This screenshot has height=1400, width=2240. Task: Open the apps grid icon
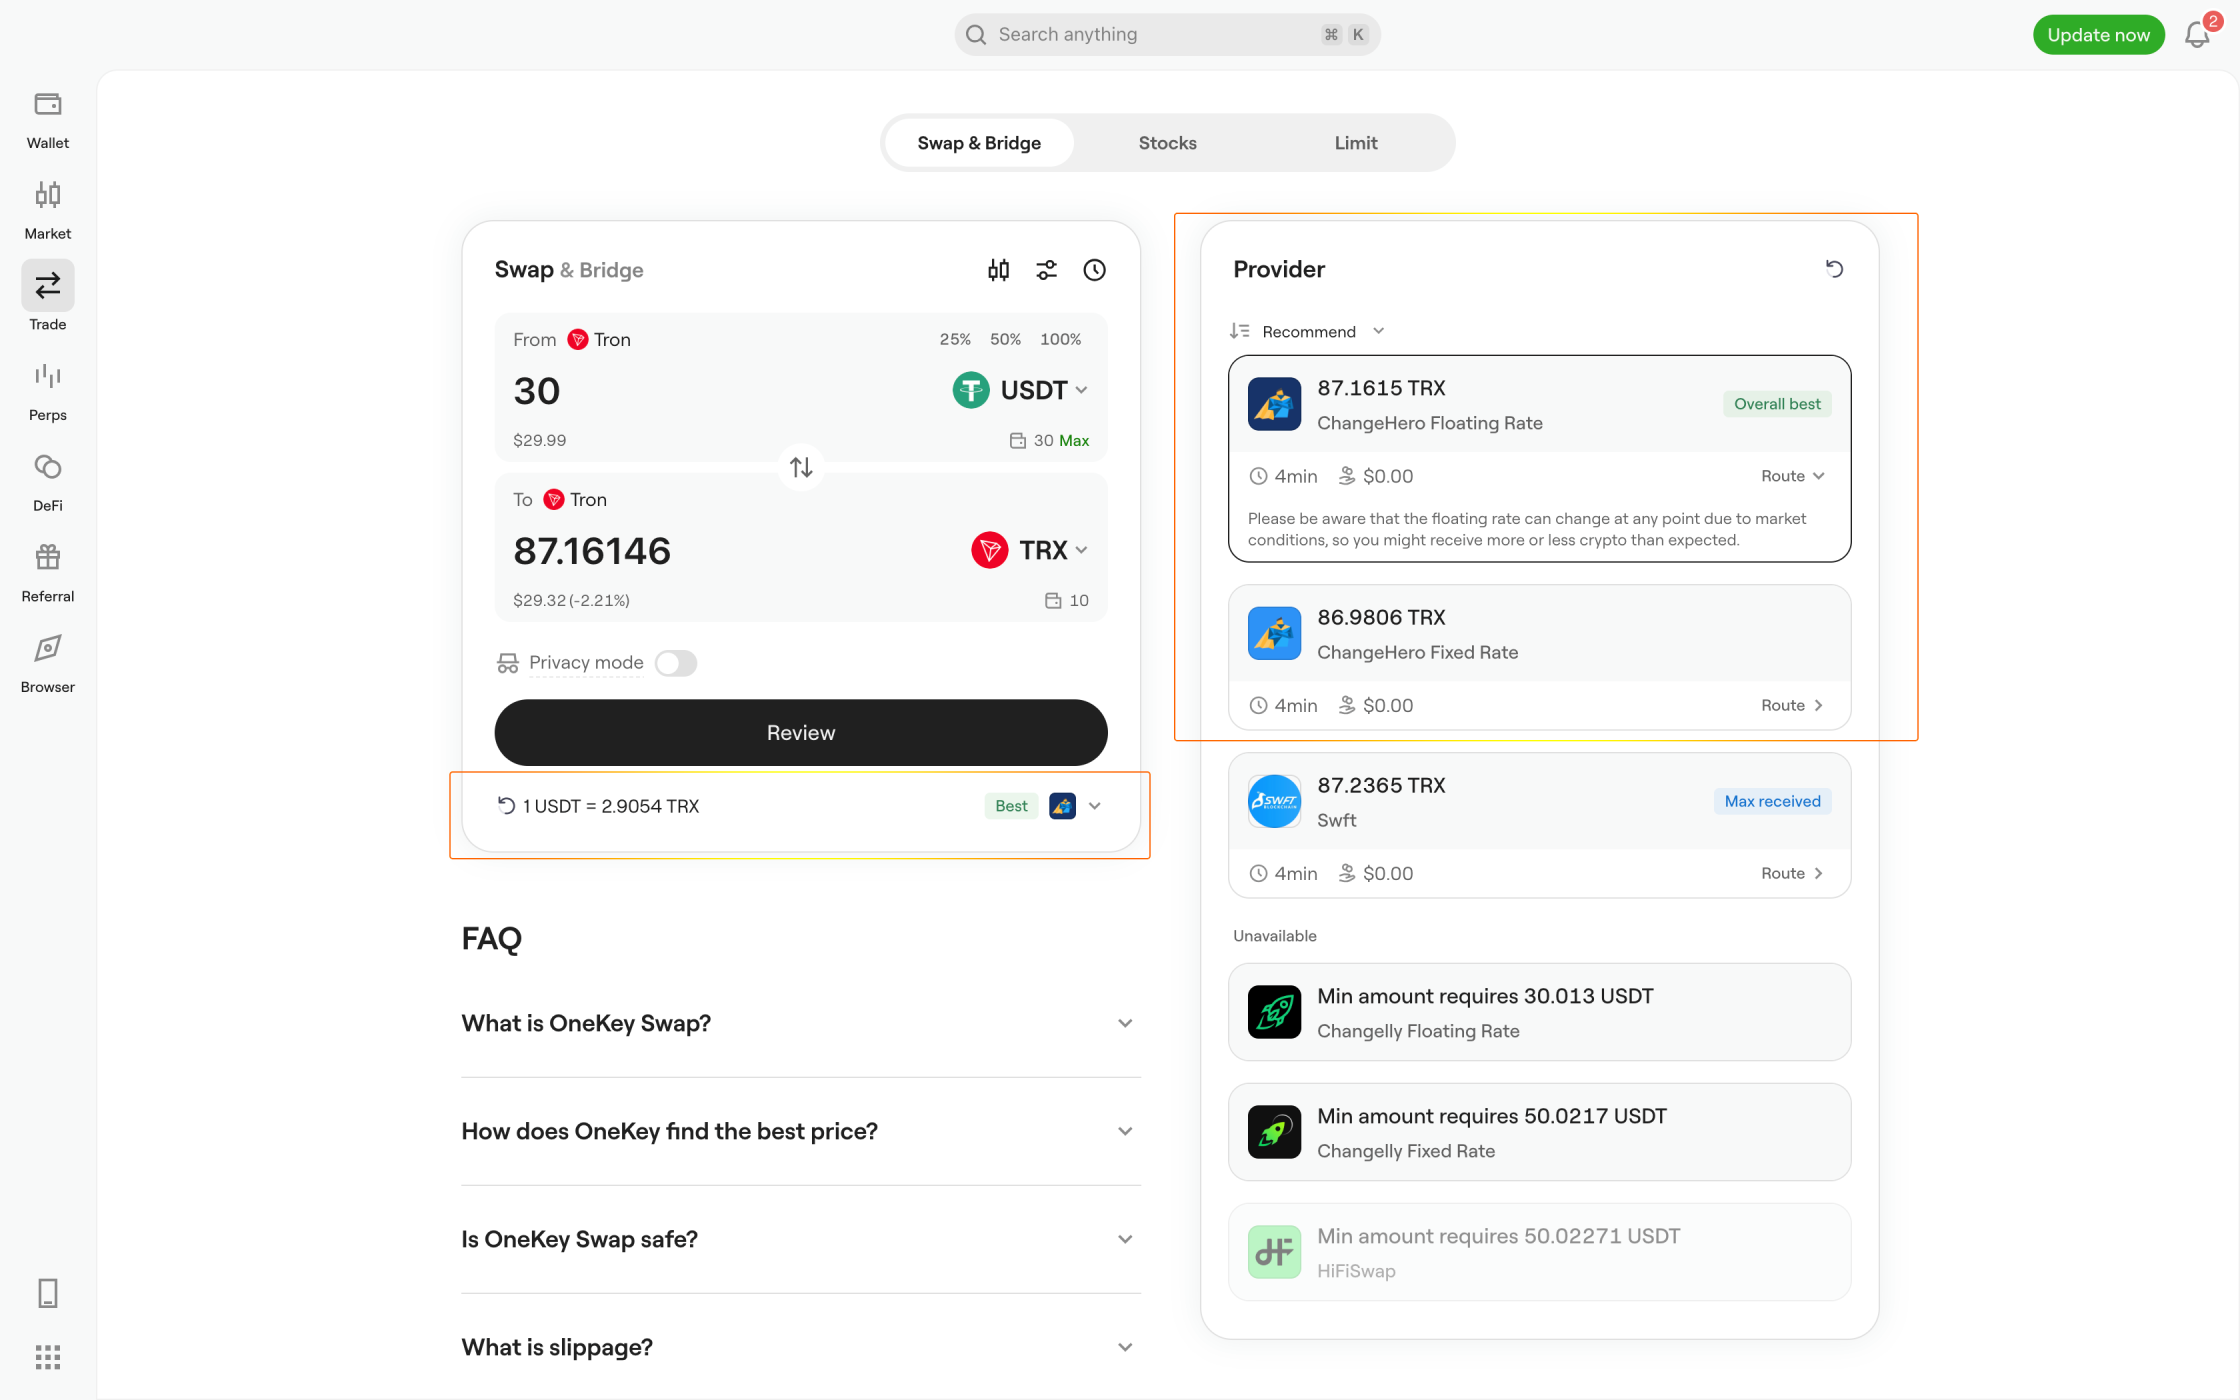click(x=47, y=1357)
